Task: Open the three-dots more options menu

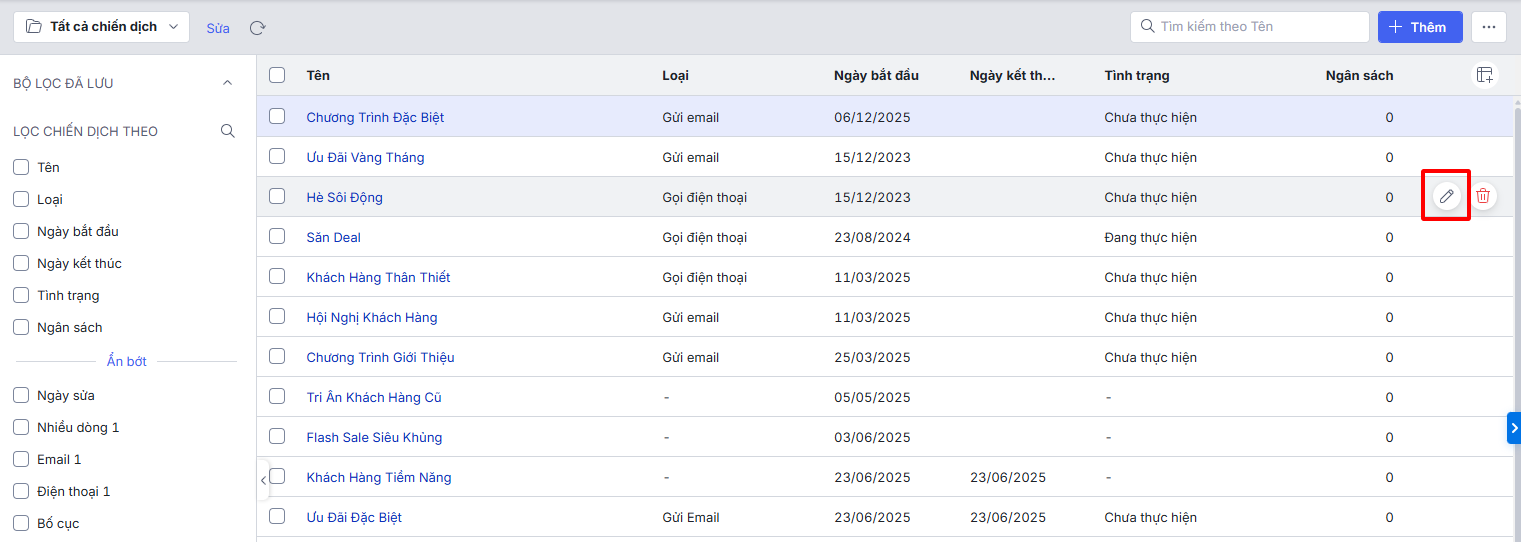Action: 1489,27
